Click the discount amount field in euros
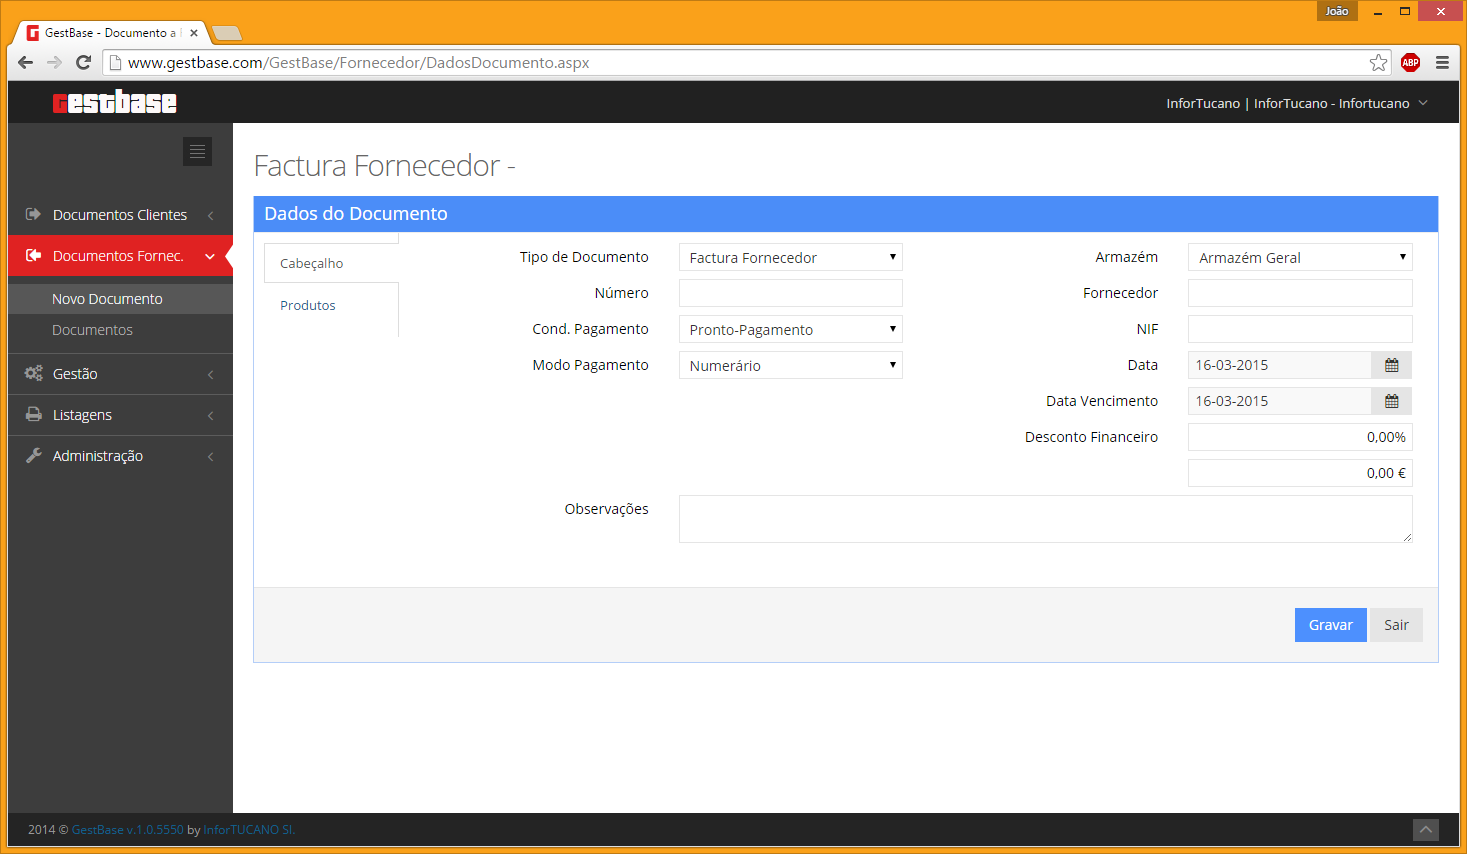 tap(1300, 473)
